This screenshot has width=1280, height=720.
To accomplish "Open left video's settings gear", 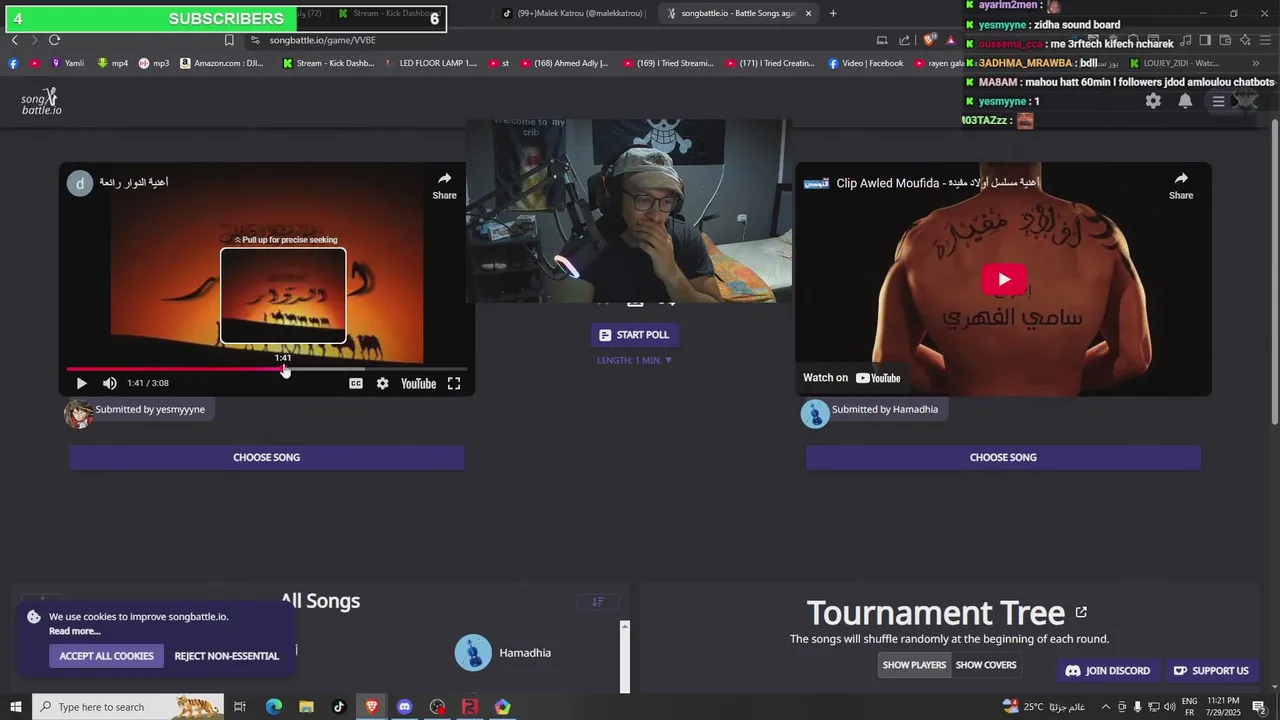I will point(382,383).
